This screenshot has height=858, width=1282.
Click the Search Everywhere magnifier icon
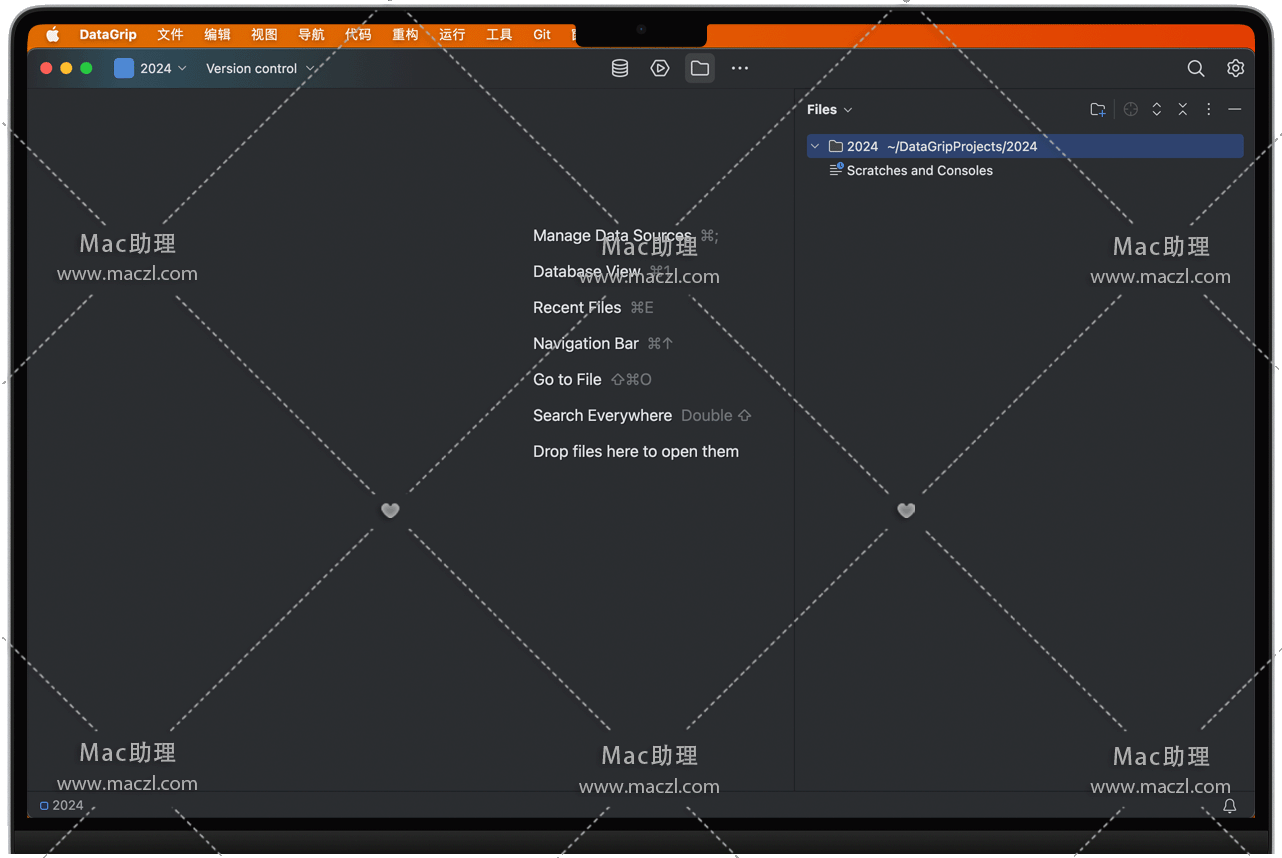[1195, 68]
